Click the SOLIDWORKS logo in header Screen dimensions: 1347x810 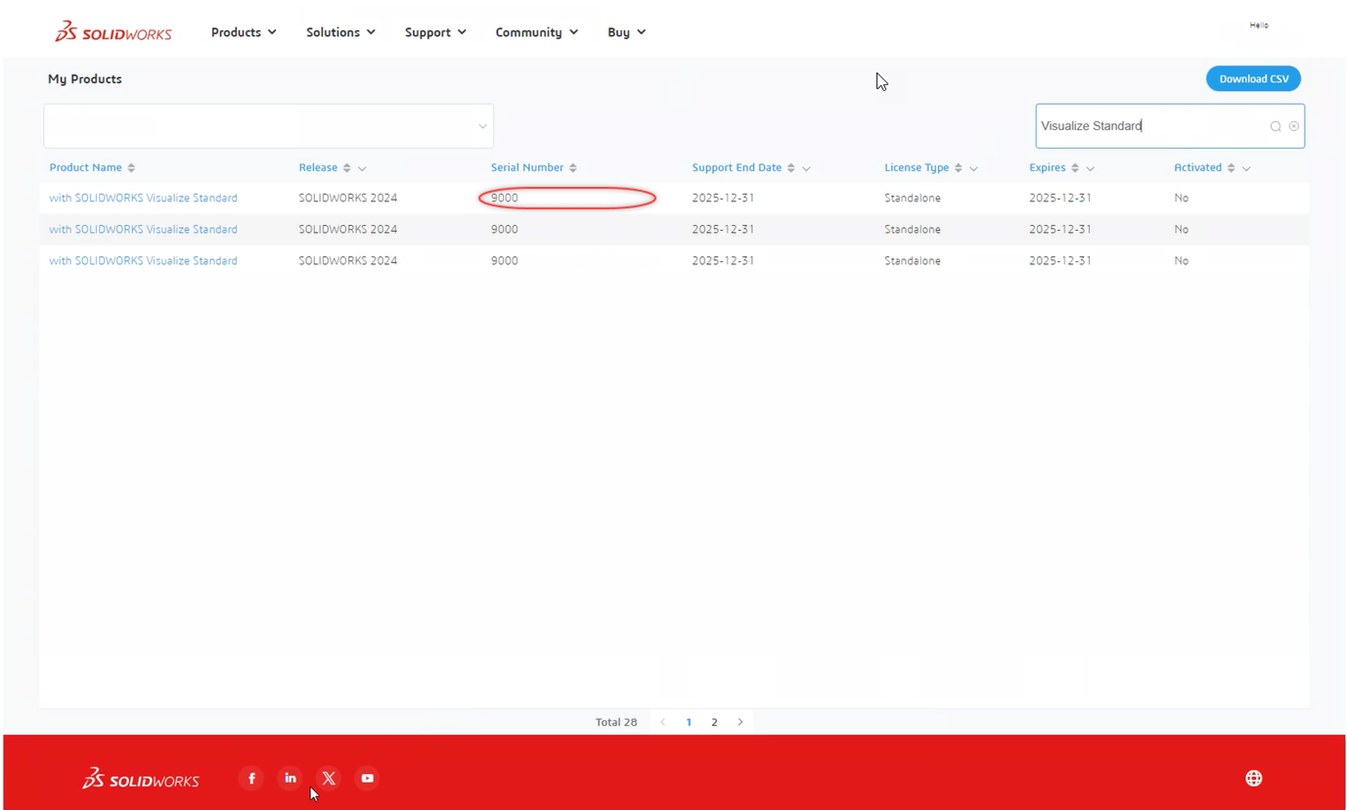[113, 32]
